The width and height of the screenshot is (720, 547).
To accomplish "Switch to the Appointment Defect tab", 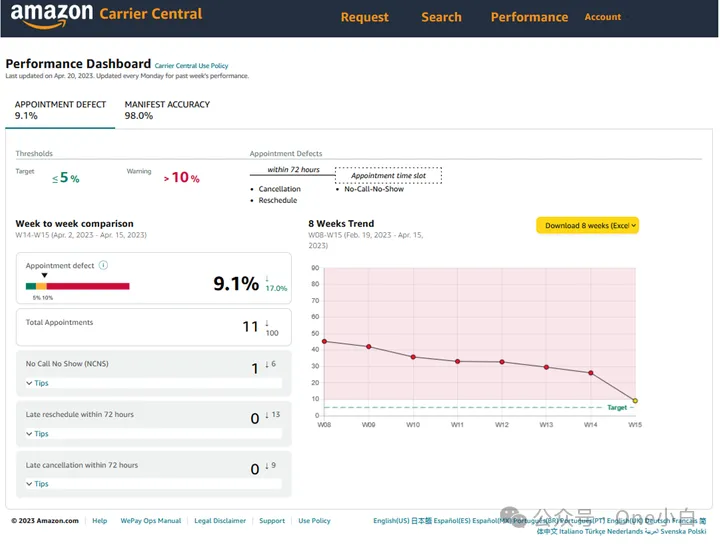I will (60, 110).
